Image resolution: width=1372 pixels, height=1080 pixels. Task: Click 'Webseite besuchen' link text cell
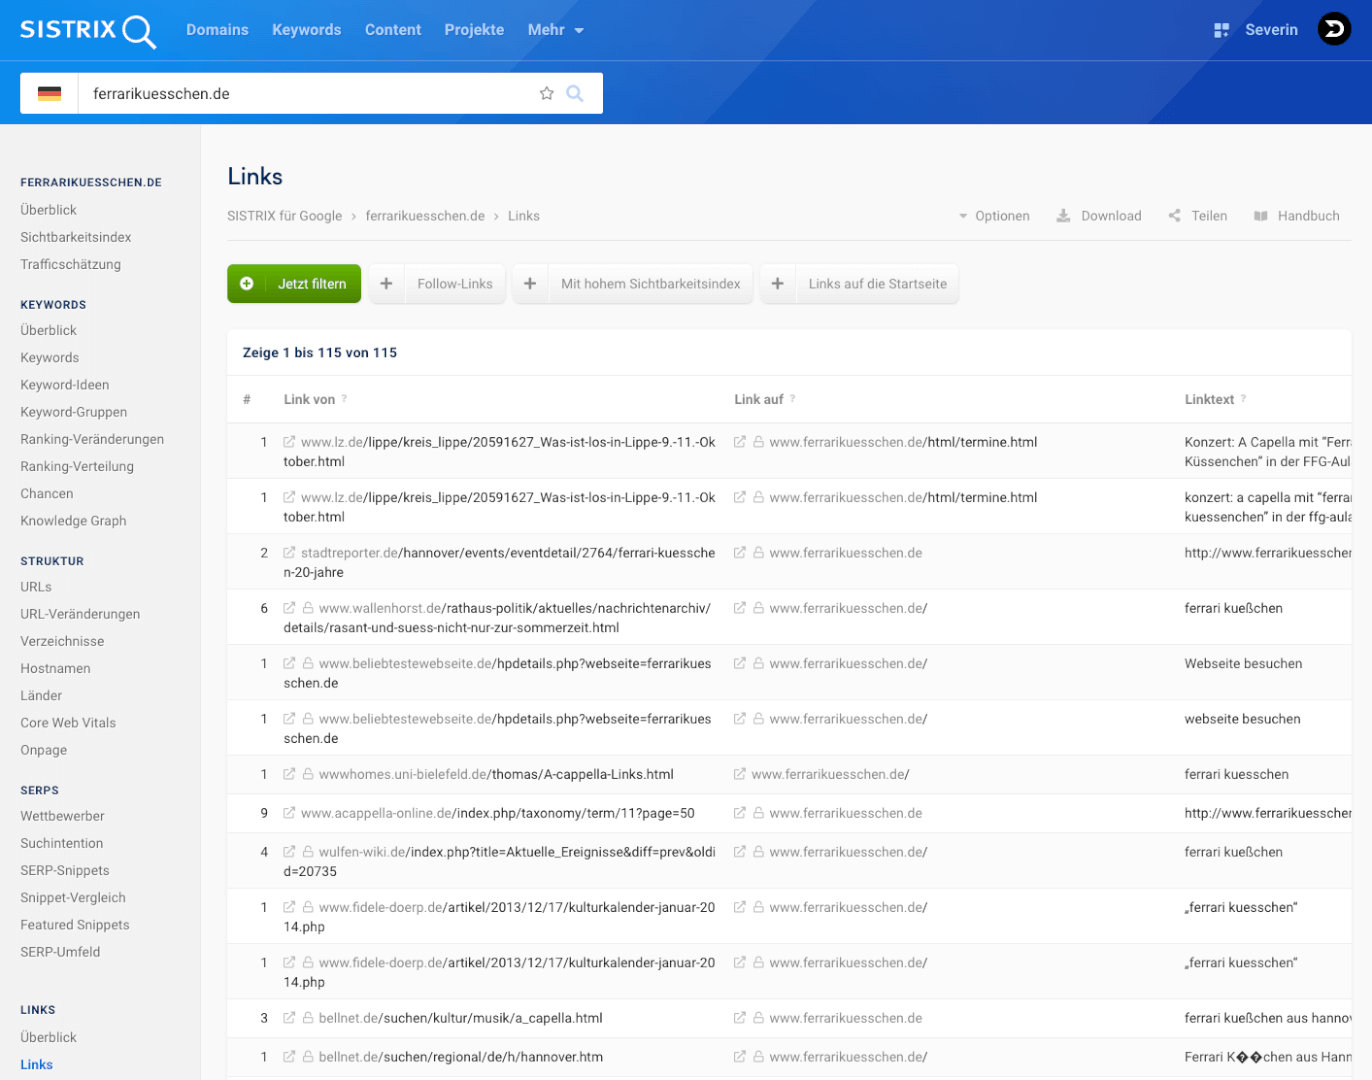pyautogui.click(x=1243, y=664)
